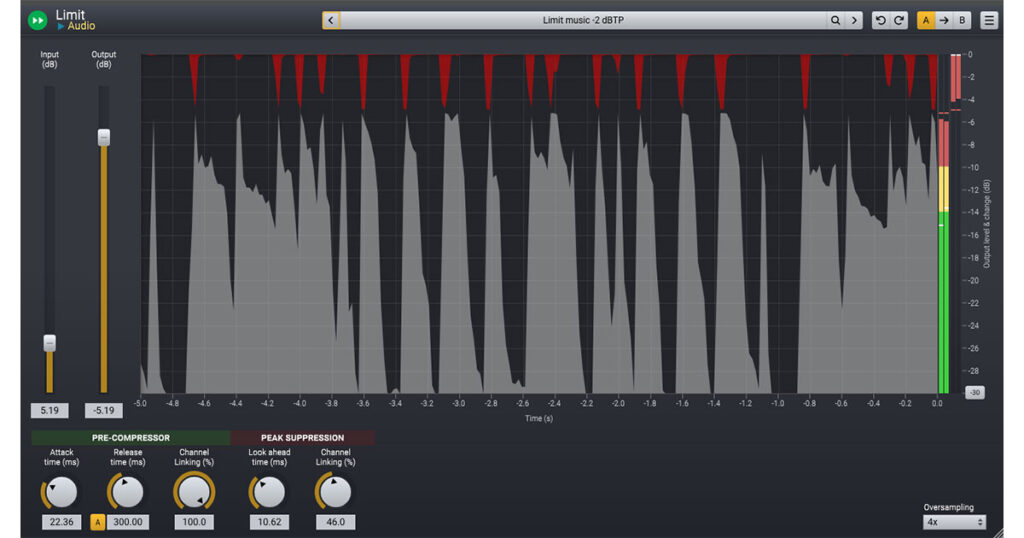The image size is (1024, 538).
Task: Click the -30 meter range button
Action: click(974, 392)
